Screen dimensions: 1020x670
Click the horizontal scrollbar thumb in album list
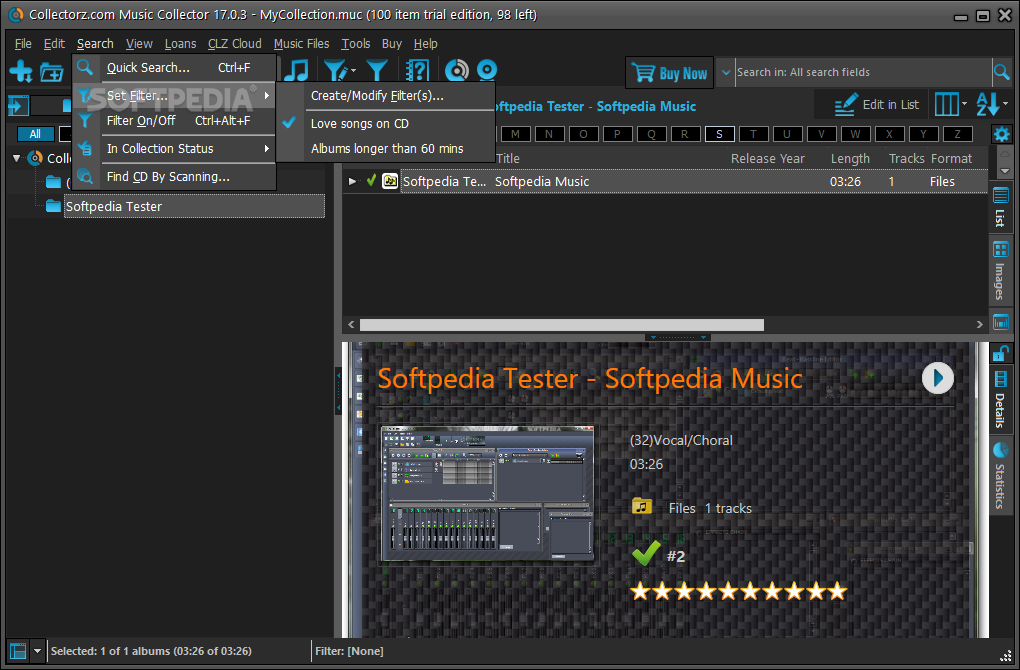coord(561,324)
